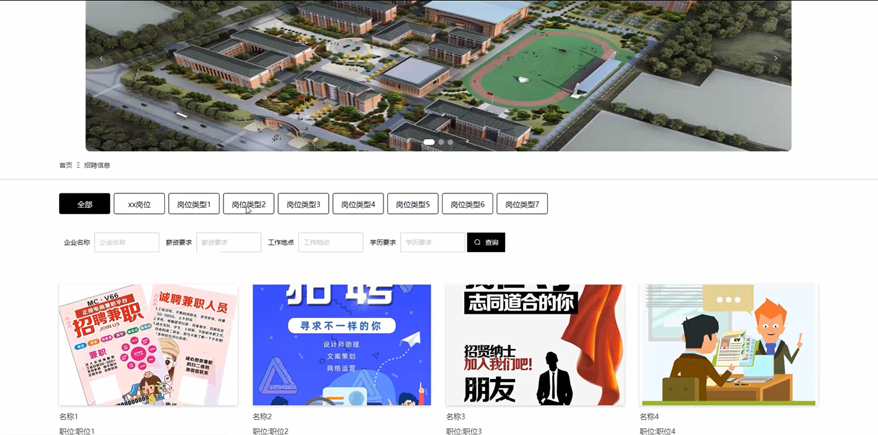This screenshot has height=435, width=878.
Task: Select the first carousel indicator dot
Action: click(x=429, y=142)
